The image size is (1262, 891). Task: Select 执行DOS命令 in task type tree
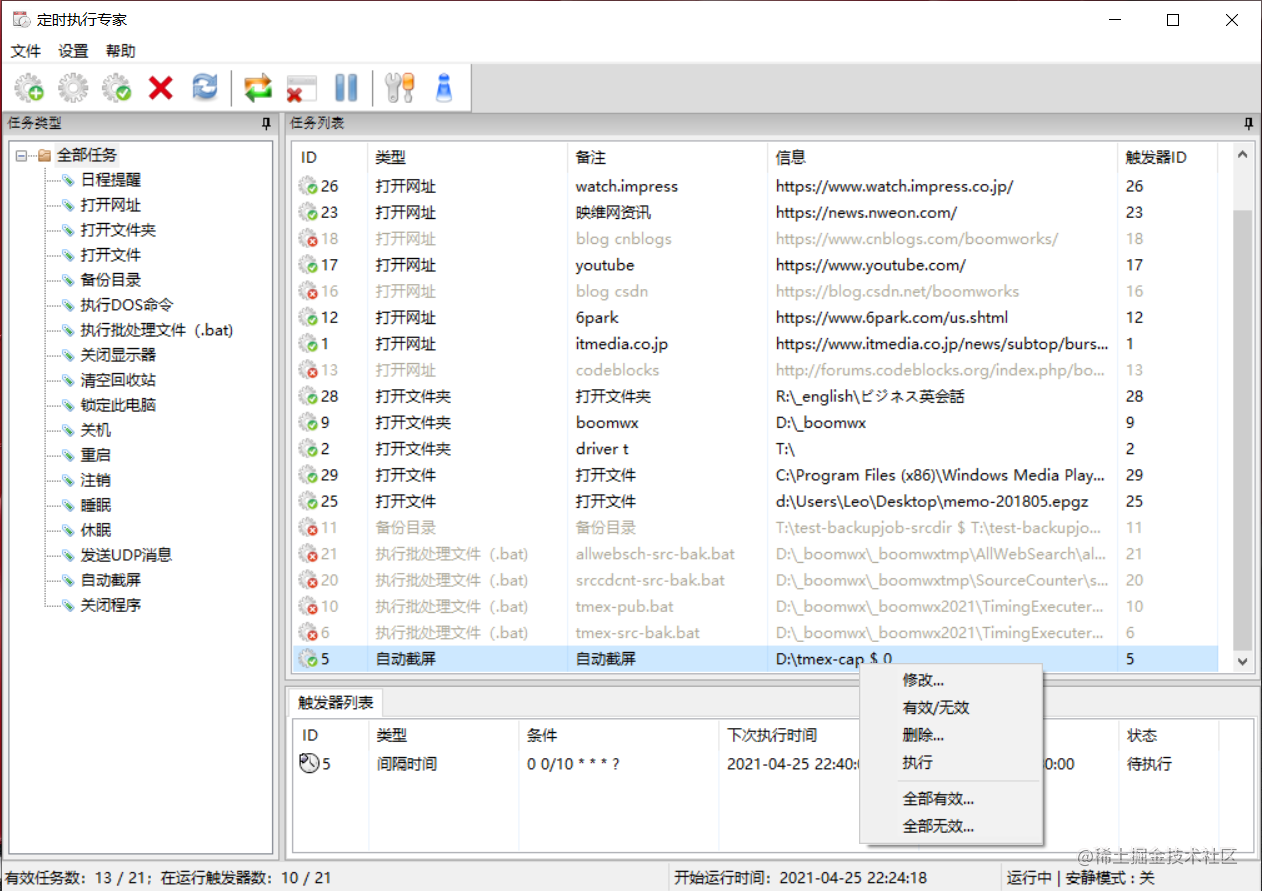pyautogui.click(x=127, y=305)
